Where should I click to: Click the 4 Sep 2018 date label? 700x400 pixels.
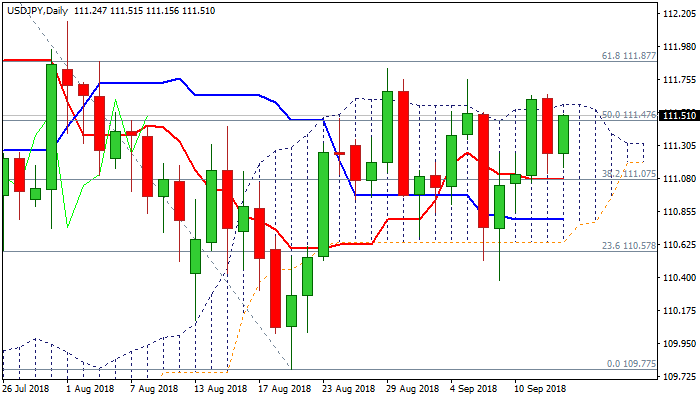(473, 388)
